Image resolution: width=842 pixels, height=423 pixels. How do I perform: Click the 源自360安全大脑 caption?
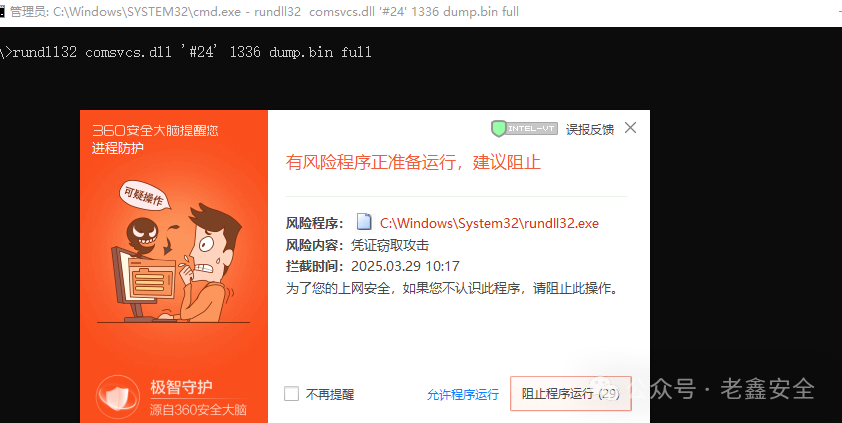[198, 410]
